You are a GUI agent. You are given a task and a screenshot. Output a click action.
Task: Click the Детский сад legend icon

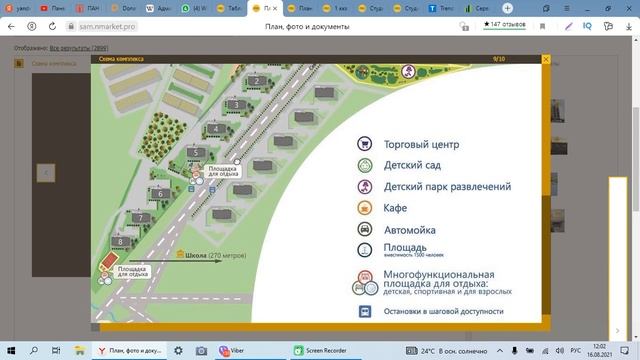coord(364,165)
